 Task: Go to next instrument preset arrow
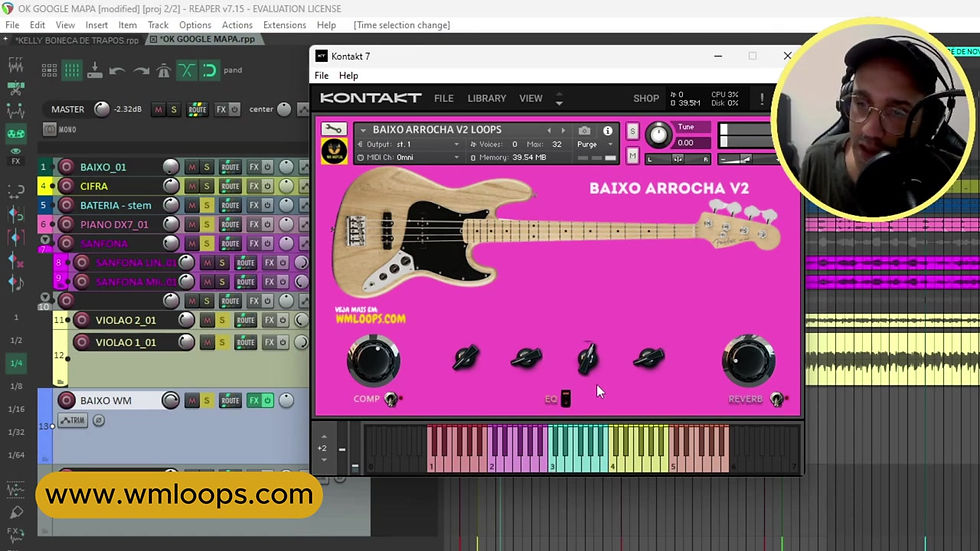pos(563,131)
